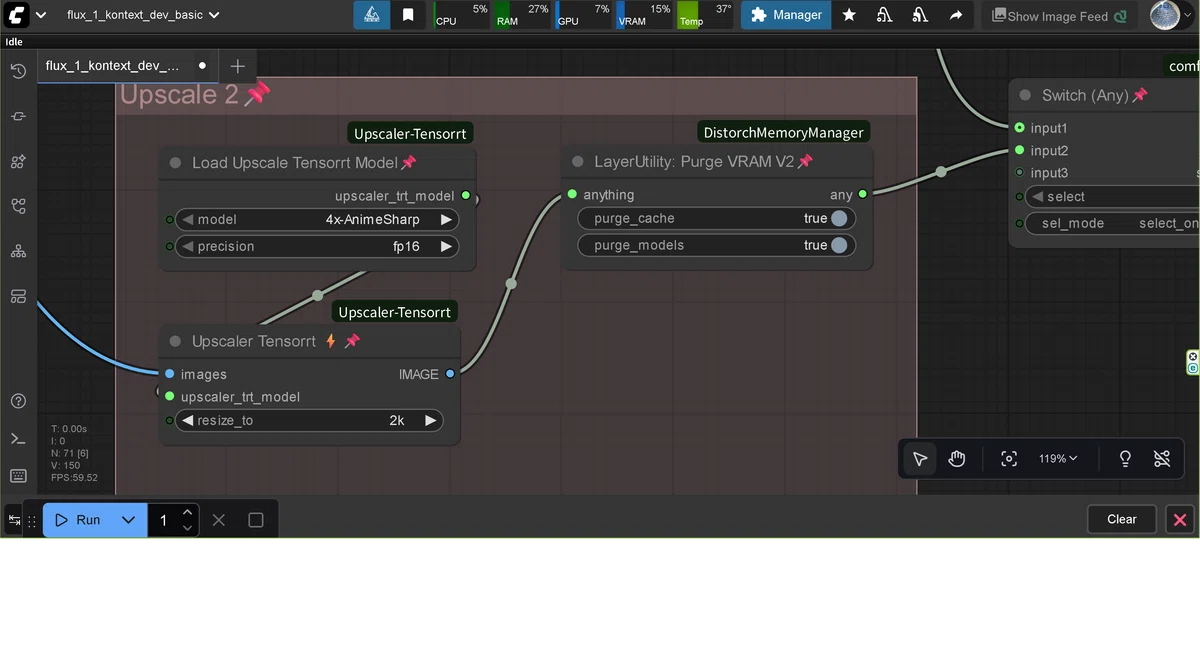Click previous arrow on resize_to selector
Viewport: 1200px width, 650px height.
(x=187, y=421)
